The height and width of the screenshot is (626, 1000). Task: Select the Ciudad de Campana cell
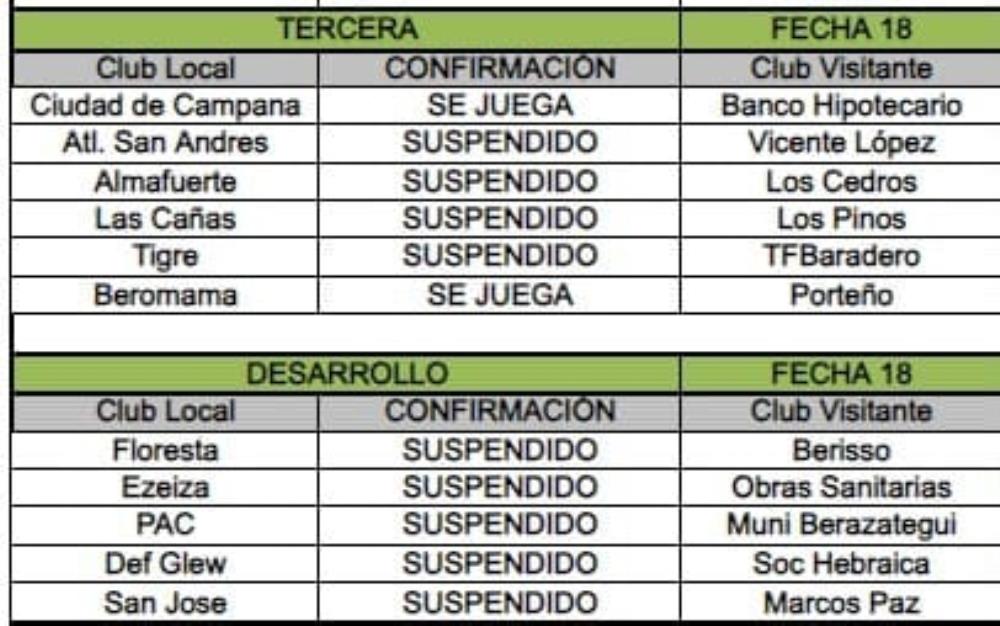[166, 105]
